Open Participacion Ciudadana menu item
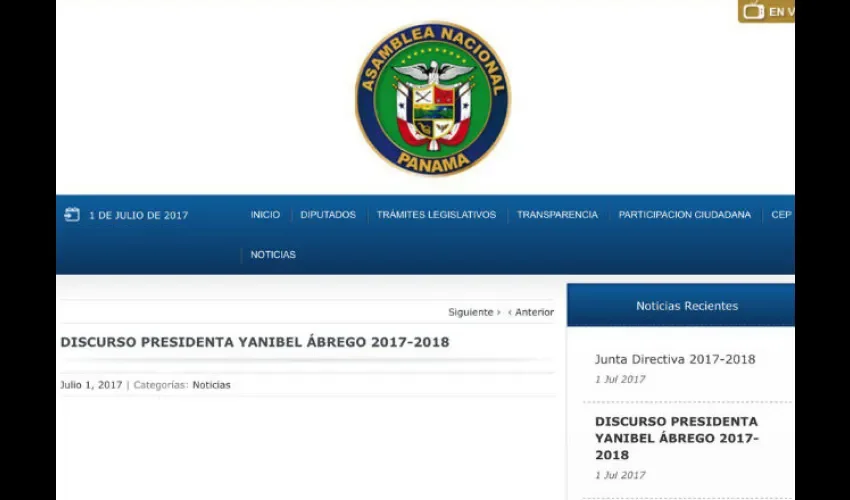The image size is (850, 500). click(685, 215)
